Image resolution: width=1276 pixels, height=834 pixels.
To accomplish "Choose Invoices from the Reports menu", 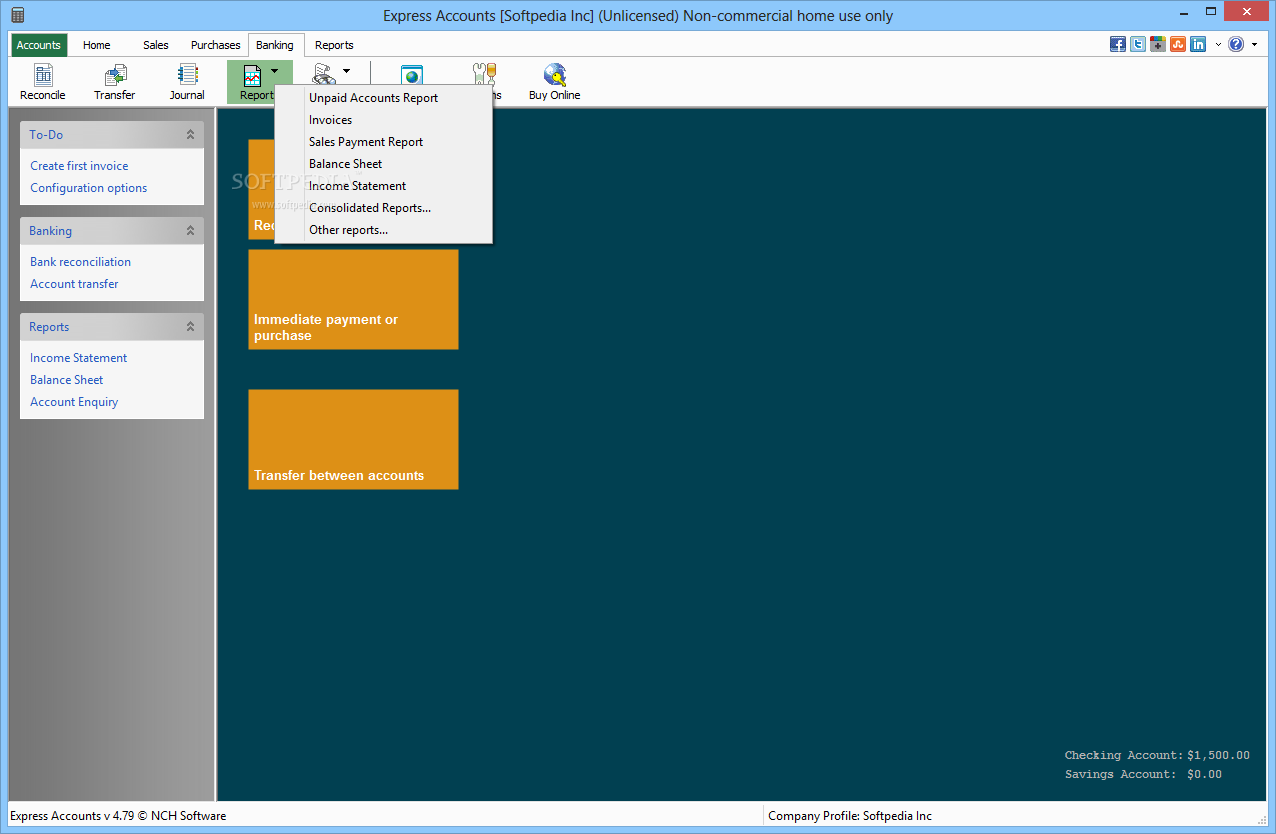I will (x=384, y=120).
